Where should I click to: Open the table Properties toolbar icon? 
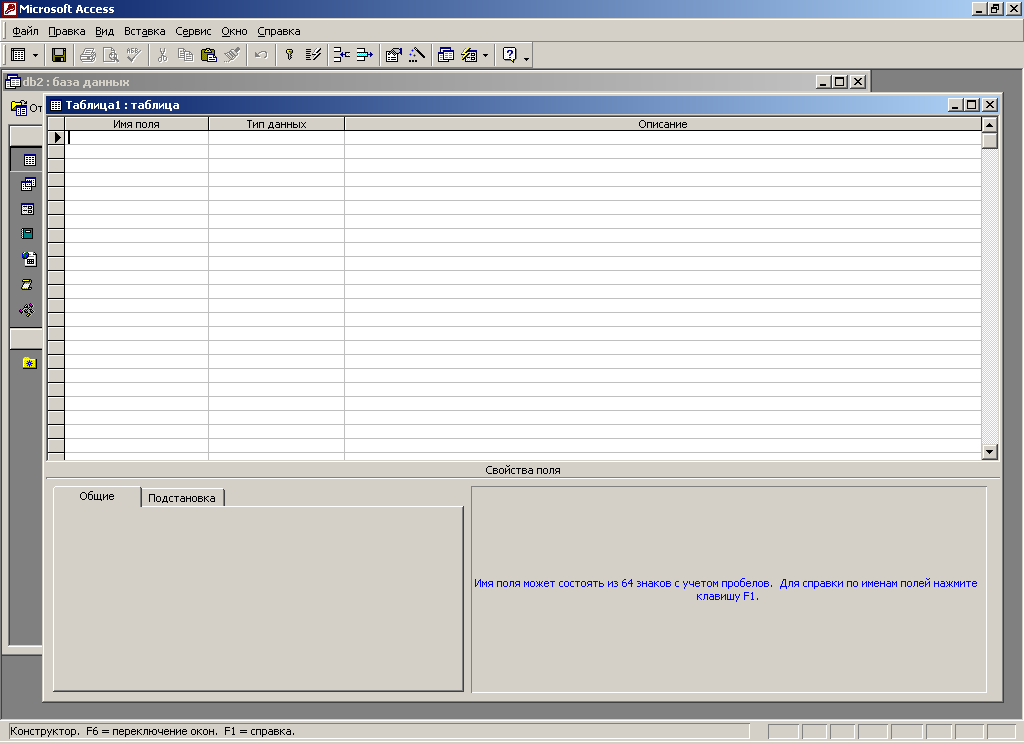pyautogui.click(x=393, y=55)
